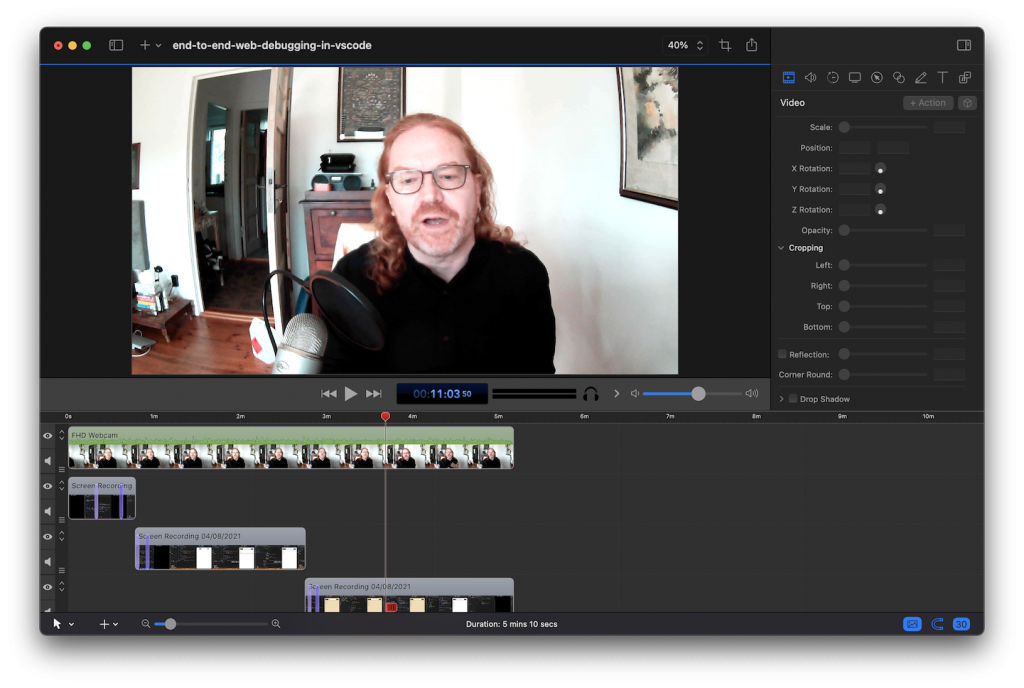Expand the Drop Shadow section
Image resolution: width=1024 pixels, height=688 pixels.
point(781,399)
